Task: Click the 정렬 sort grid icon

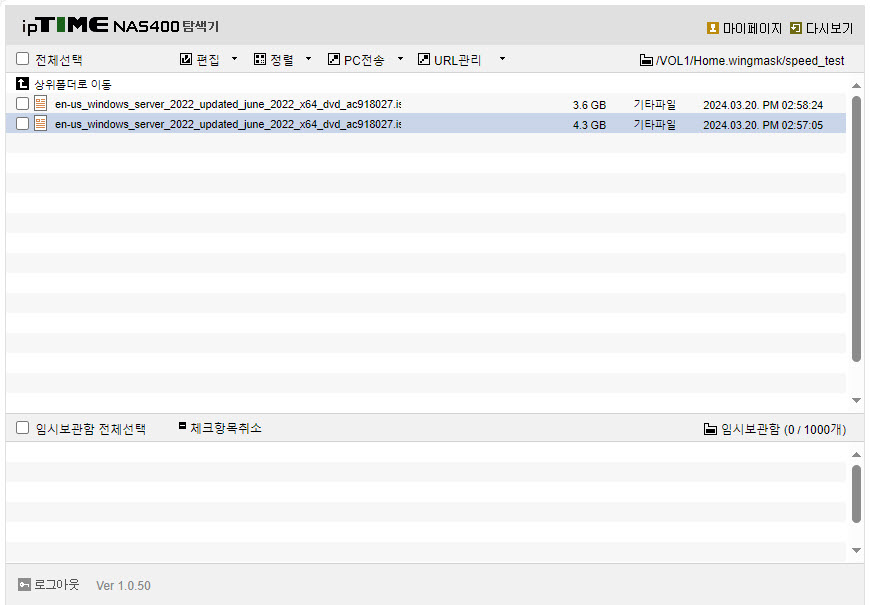Action: click(260, 59)
